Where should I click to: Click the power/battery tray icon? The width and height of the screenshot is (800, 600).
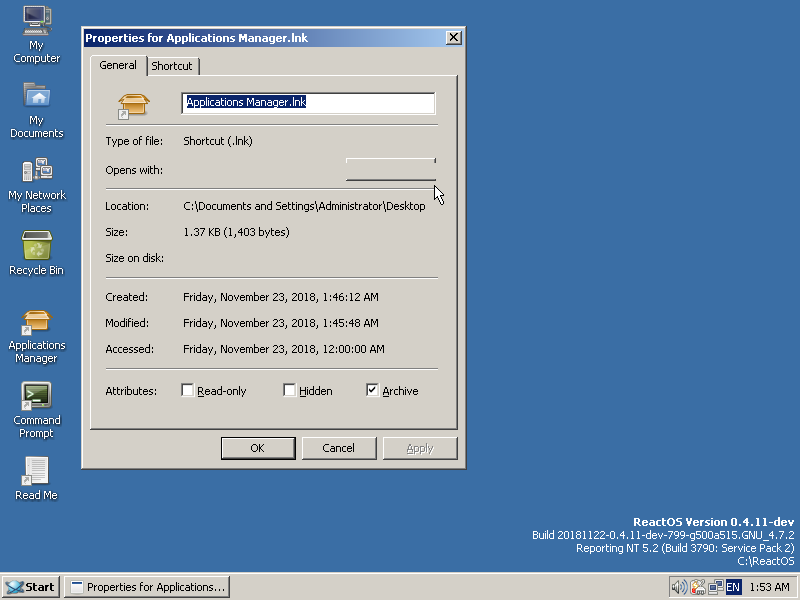[697, 587]
